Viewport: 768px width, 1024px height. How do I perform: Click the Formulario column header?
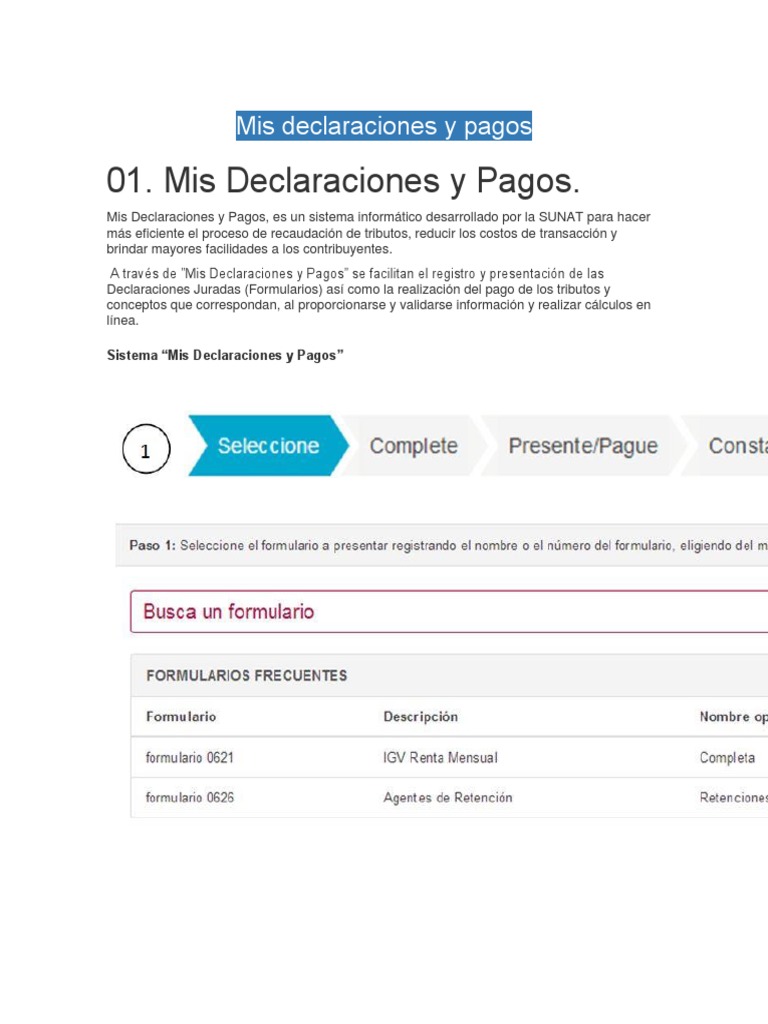click(181, 716)
